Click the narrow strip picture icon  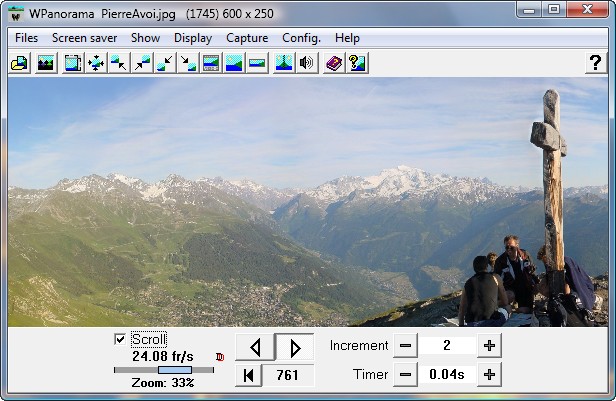tap(257, 63)
